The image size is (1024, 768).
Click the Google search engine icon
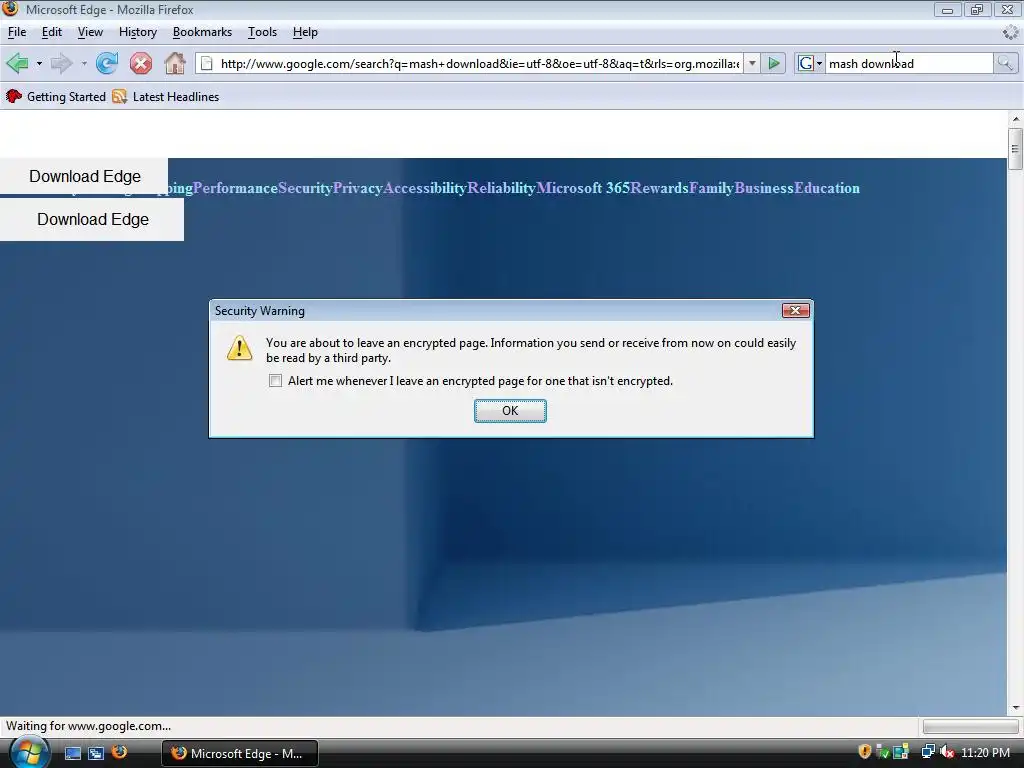806,63
